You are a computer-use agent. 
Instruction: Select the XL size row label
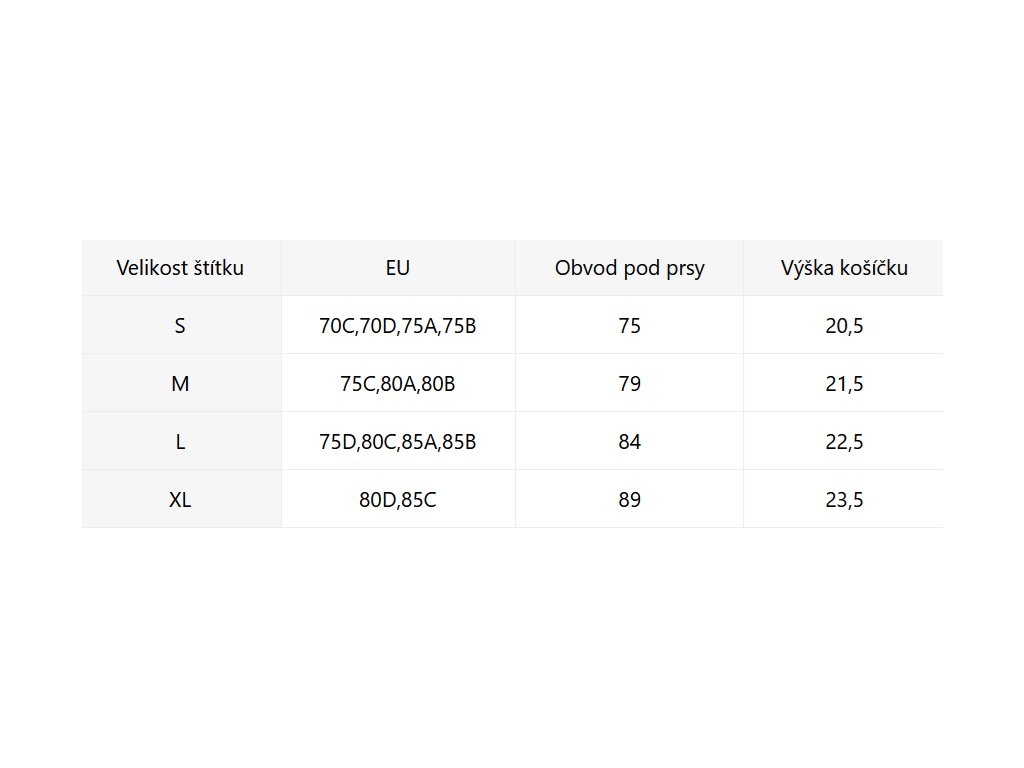coord(180,500)
